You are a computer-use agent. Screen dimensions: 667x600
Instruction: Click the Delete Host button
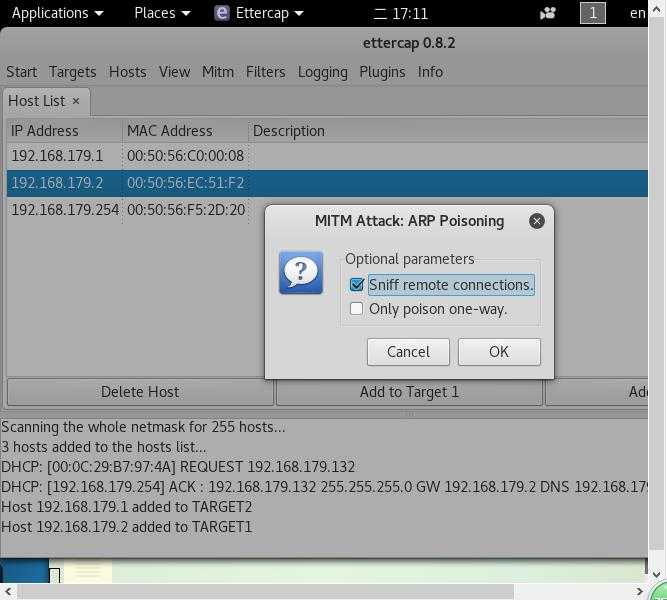140,392
